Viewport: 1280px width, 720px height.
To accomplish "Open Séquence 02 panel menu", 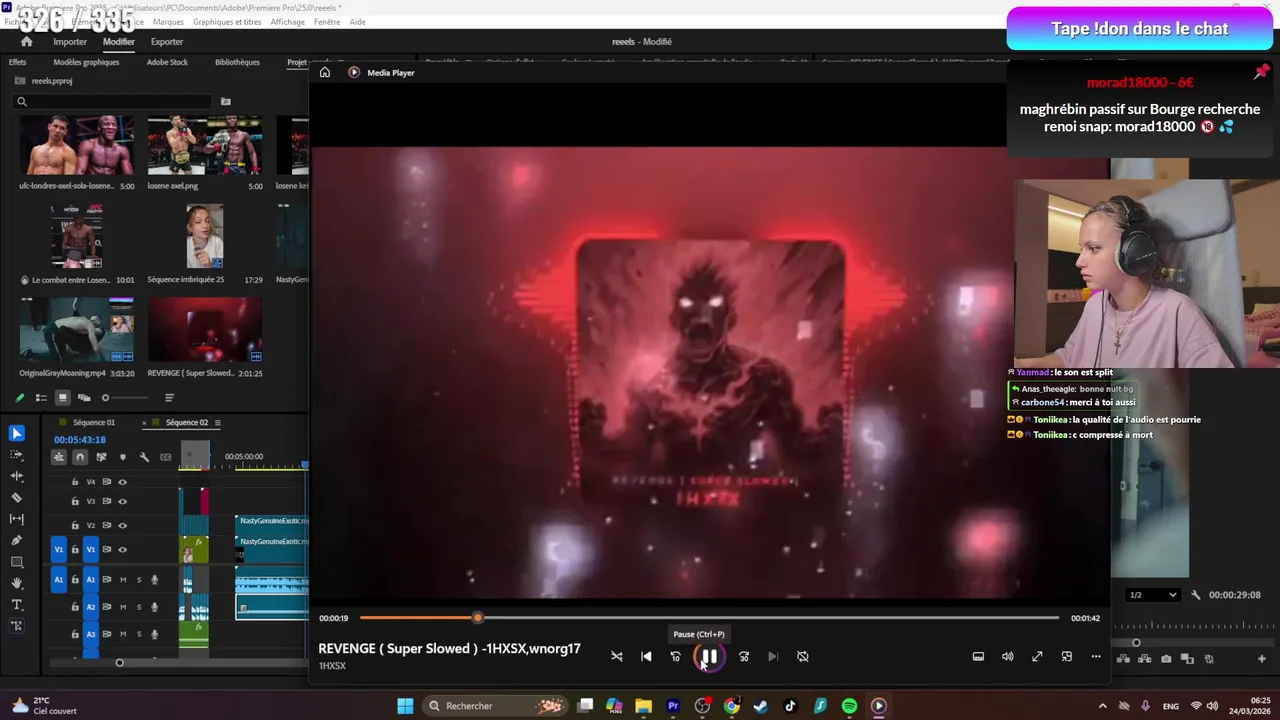I will tap(217, 423).
